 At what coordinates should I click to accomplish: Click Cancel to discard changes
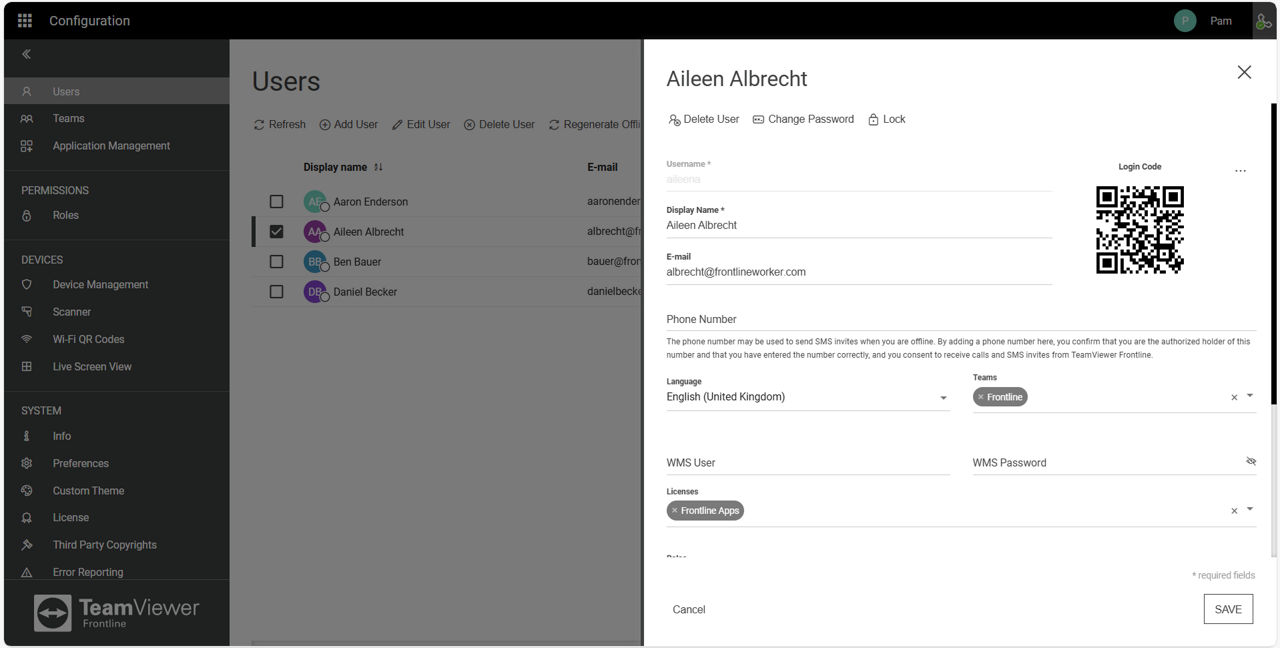click(x=689, y=609)
